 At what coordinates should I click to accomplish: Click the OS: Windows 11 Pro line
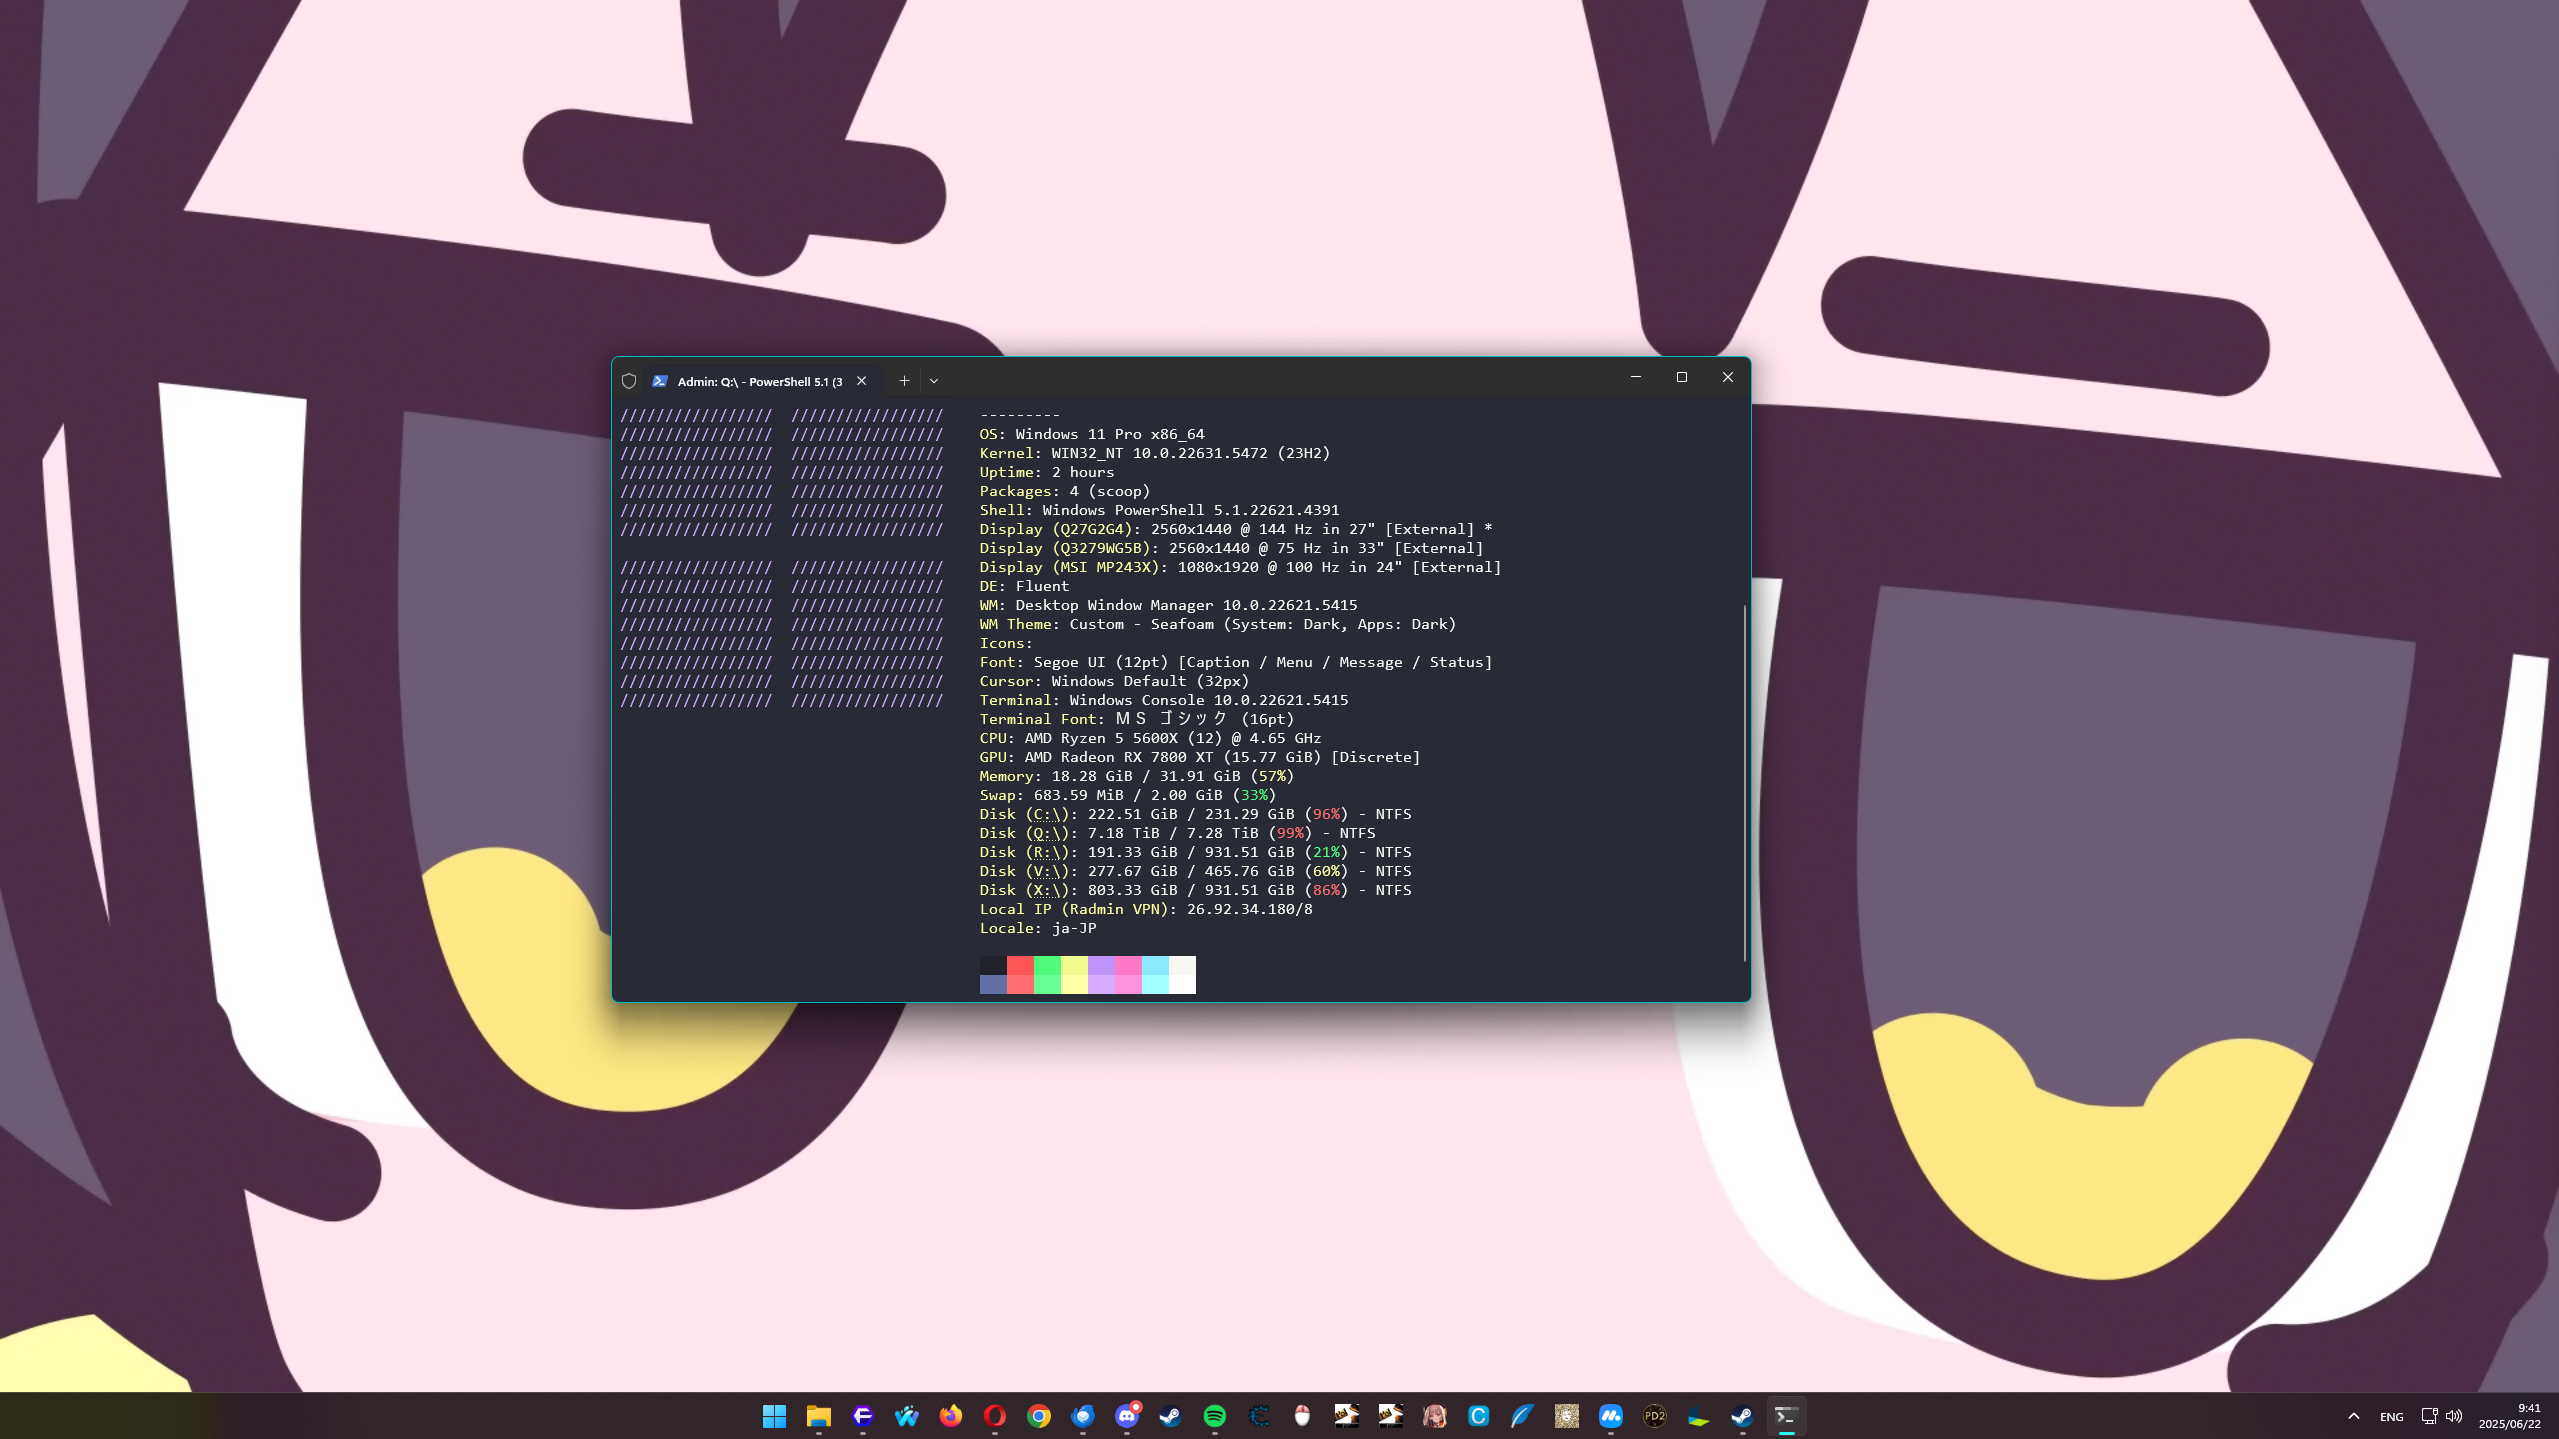click(x=1092, y=434)
